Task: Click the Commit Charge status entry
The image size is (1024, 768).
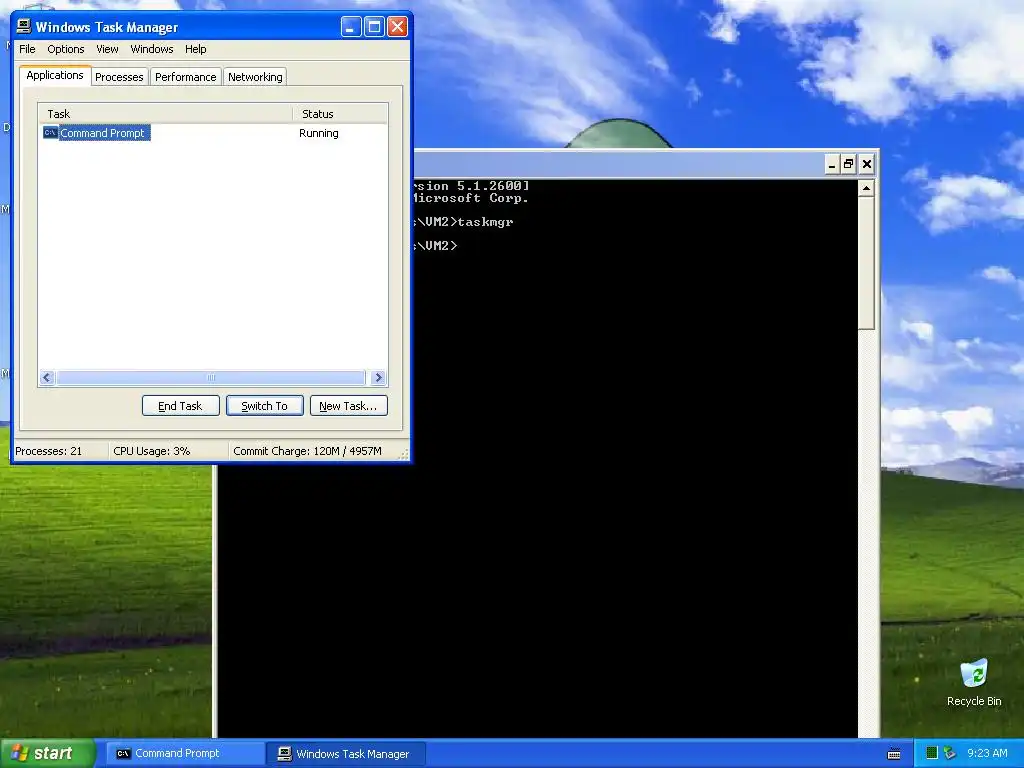Action: tap(307, 451)
